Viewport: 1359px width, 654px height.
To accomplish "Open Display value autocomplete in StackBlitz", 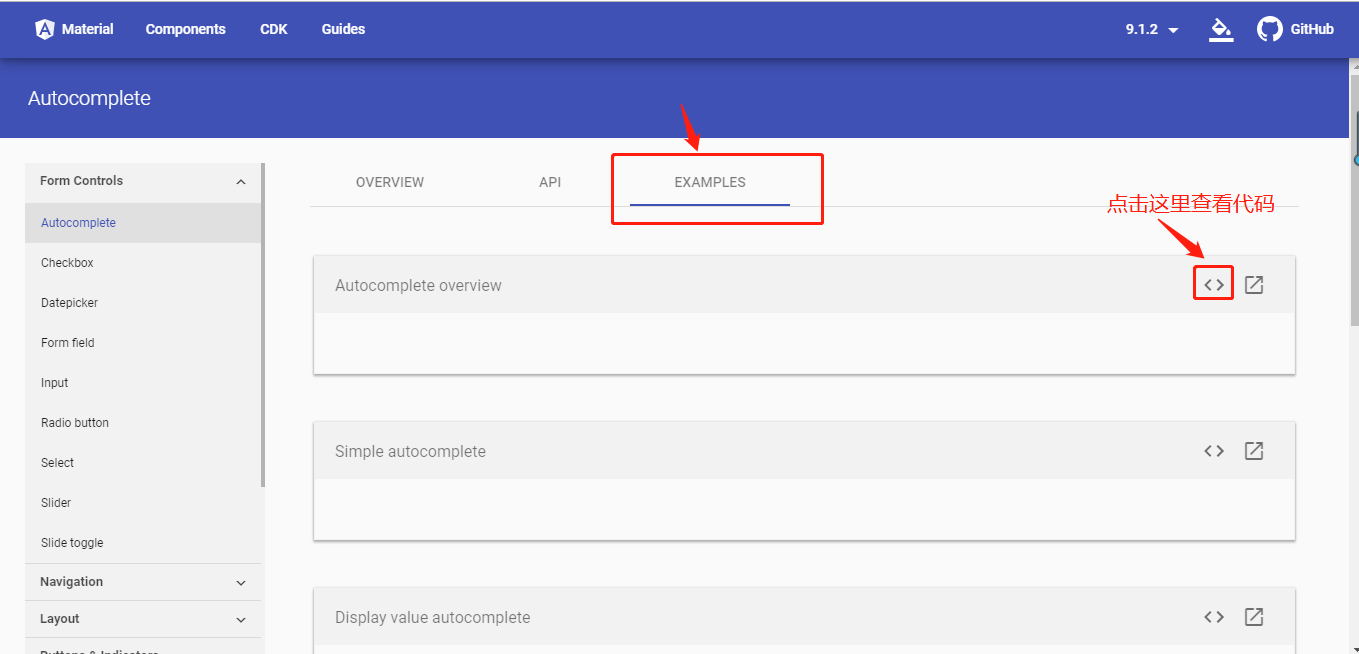I will tap(1253, 616).
